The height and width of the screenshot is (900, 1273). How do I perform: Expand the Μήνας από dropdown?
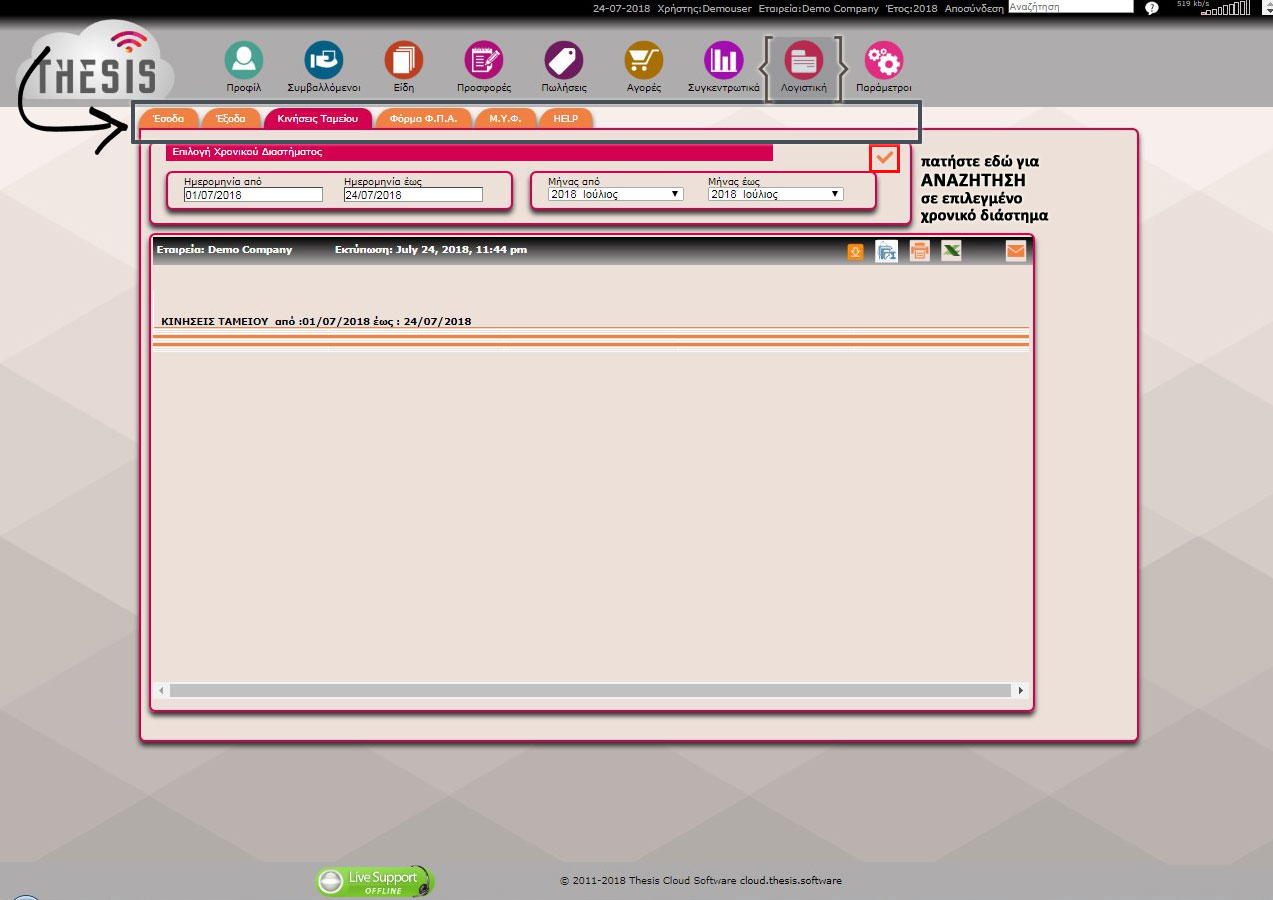point(616,194)
